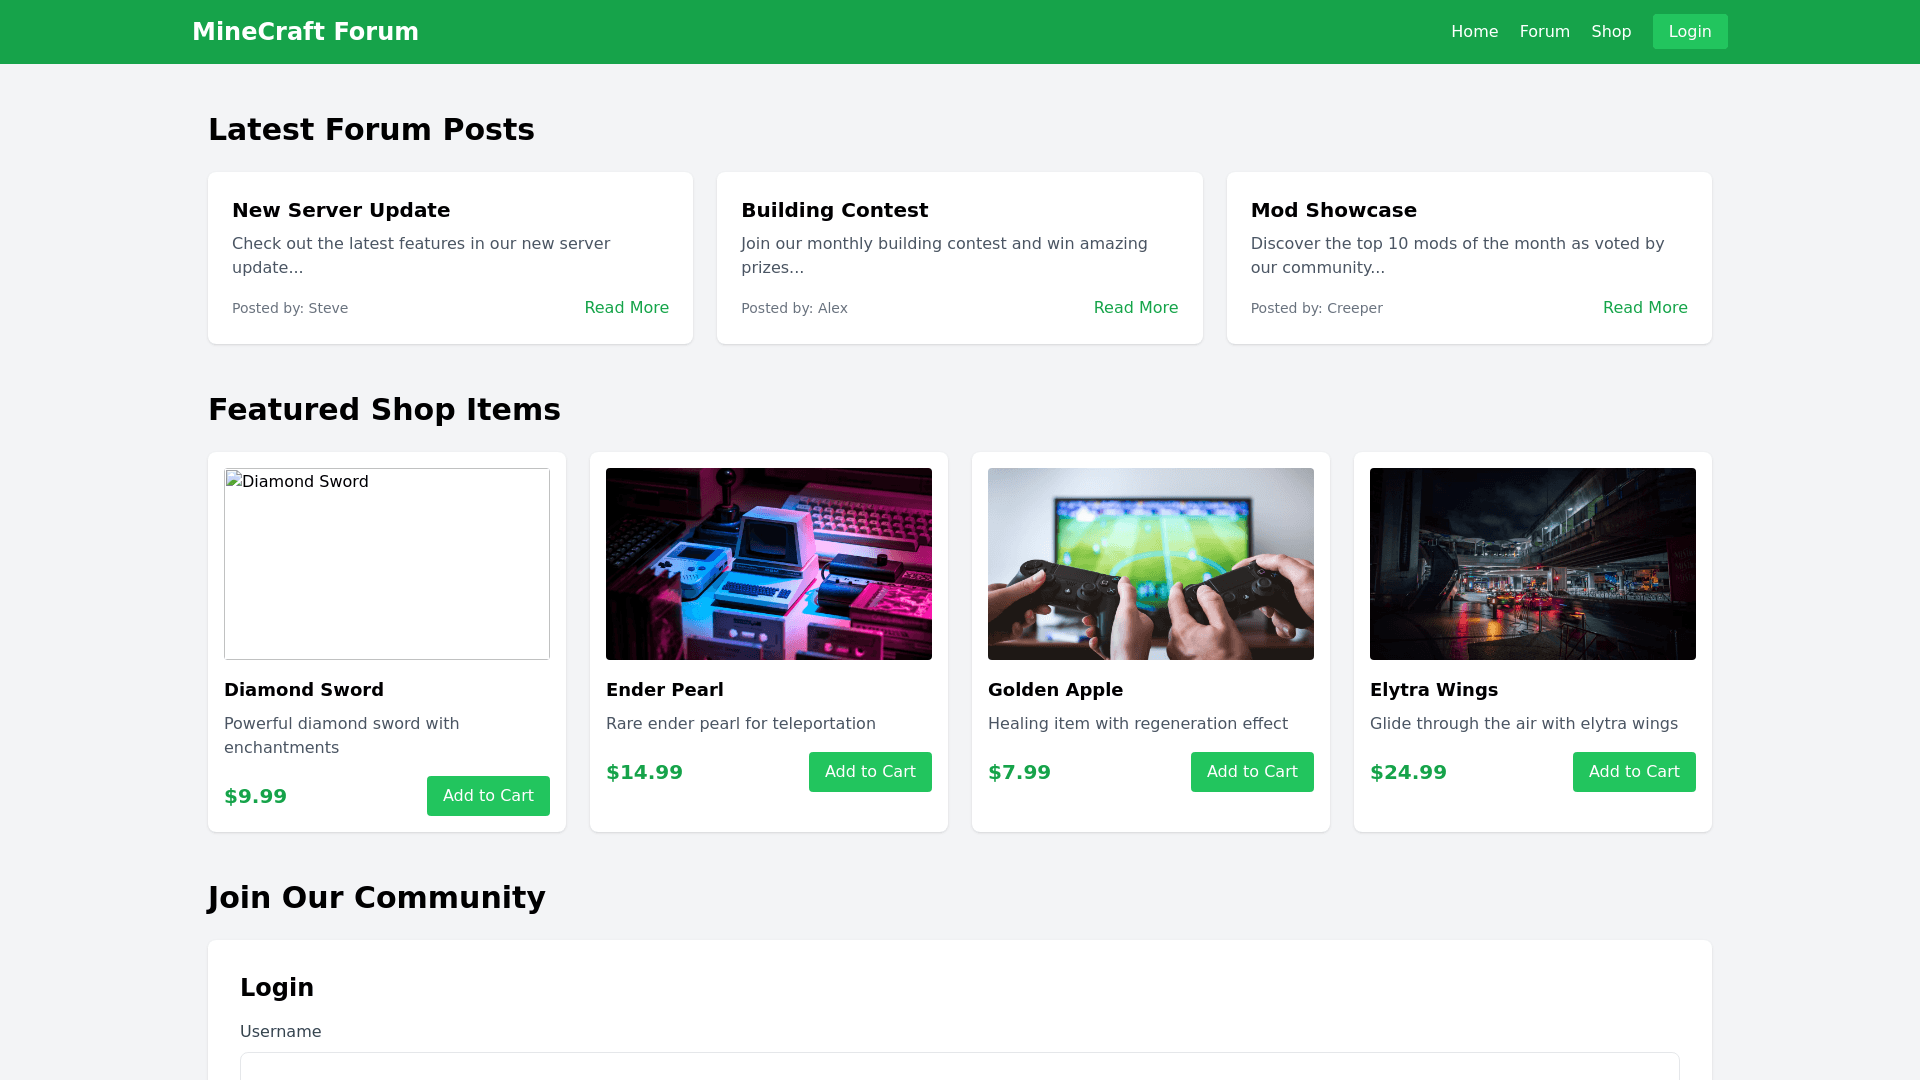Click the Mod Showcase post title
Image resolution: width=1920 pixels, height=1080 pixels.
[1333, 210]
